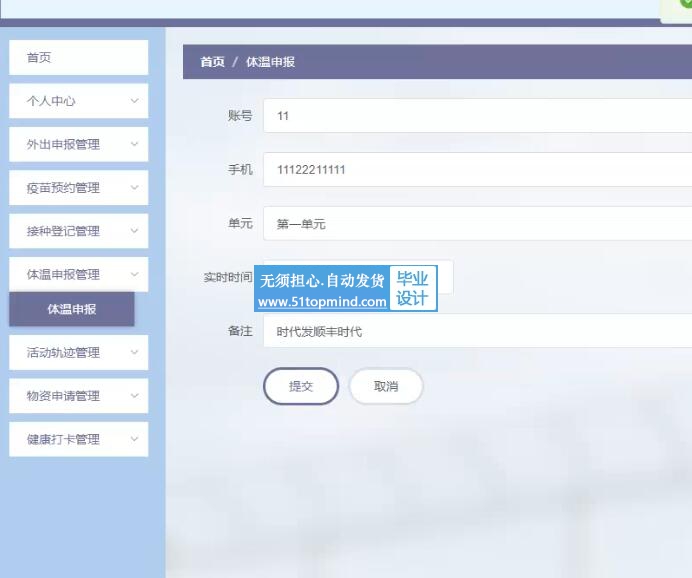Viewport: 692px width, 578px height.
Task: Open 疫苗预约管理 in the sidebar
Action: click(79, 188)
